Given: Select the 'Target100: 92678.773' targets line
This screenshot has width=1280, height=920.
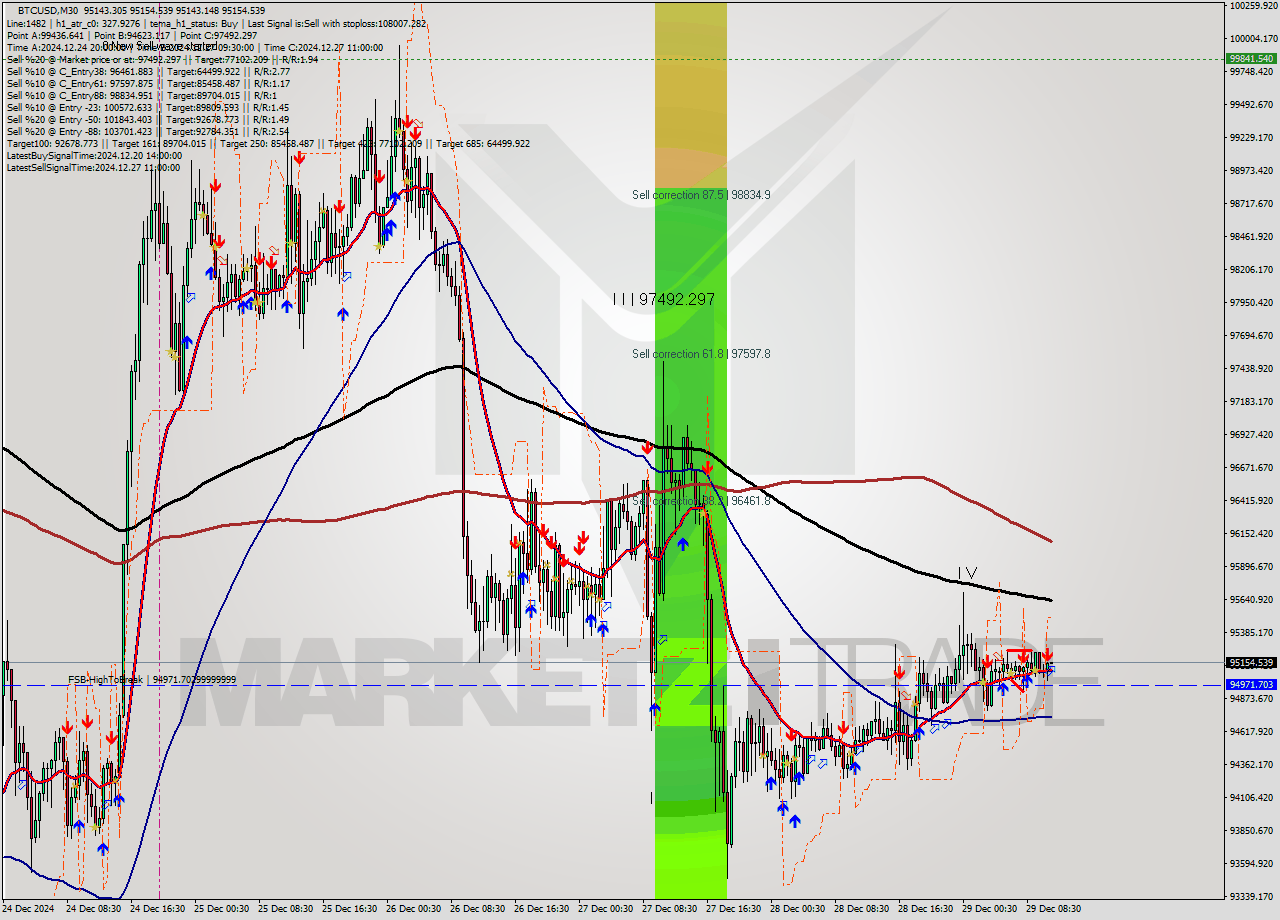Looking at the screenshot, I should click(268, 143).
